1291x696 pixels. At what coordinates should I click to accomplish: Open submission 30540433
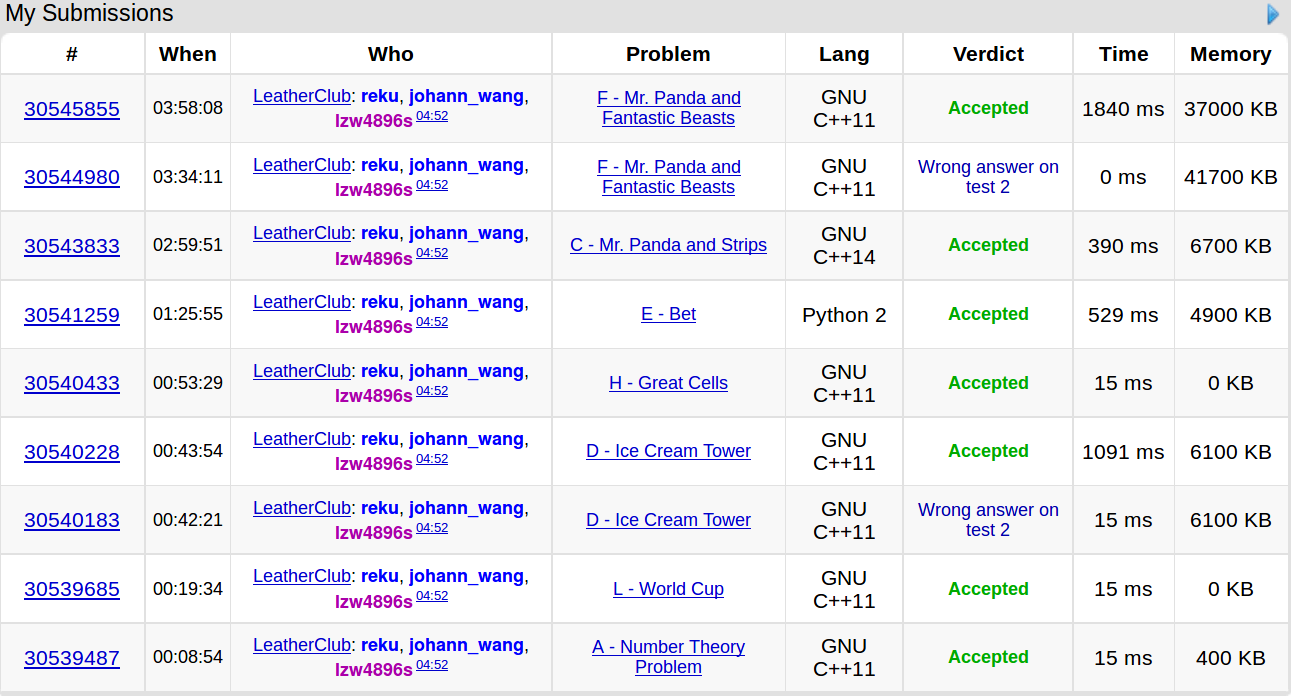72,383
